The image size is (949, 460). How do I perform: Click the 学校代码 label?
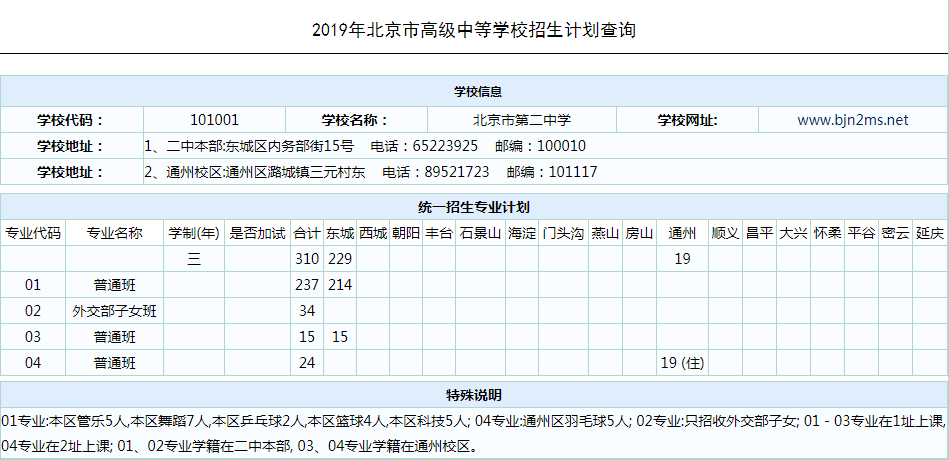(x=71, y=120)
